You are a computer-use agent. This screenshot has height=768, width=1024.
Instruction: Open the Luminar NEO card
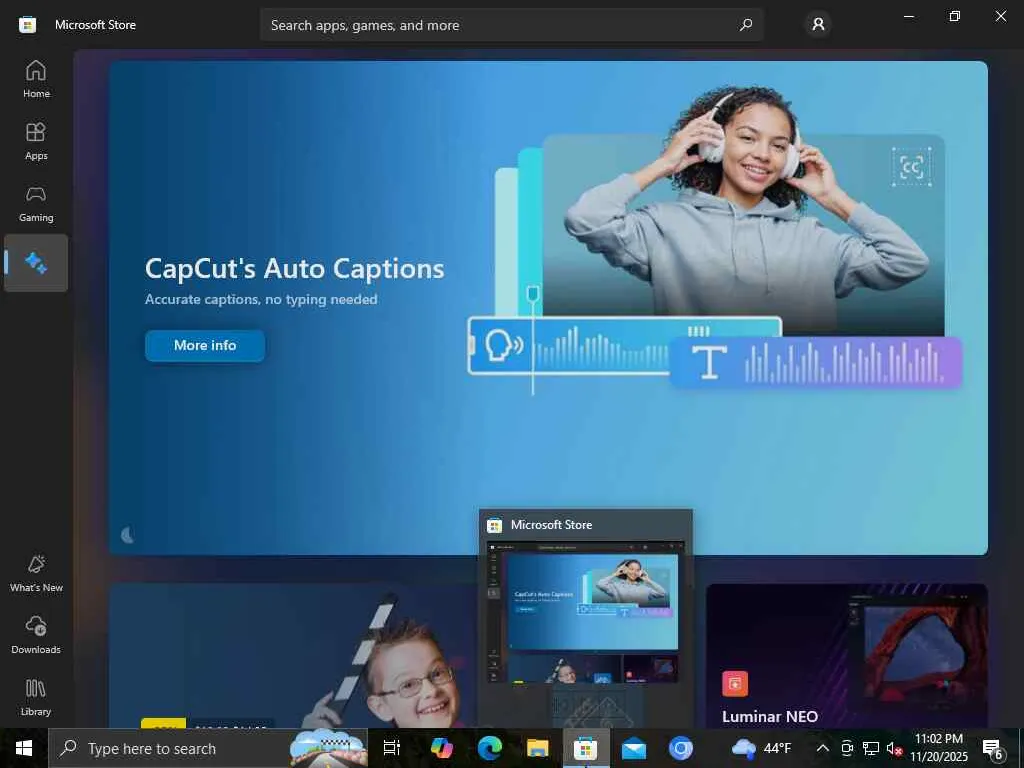pyautogui.click(x=846, y=656)
